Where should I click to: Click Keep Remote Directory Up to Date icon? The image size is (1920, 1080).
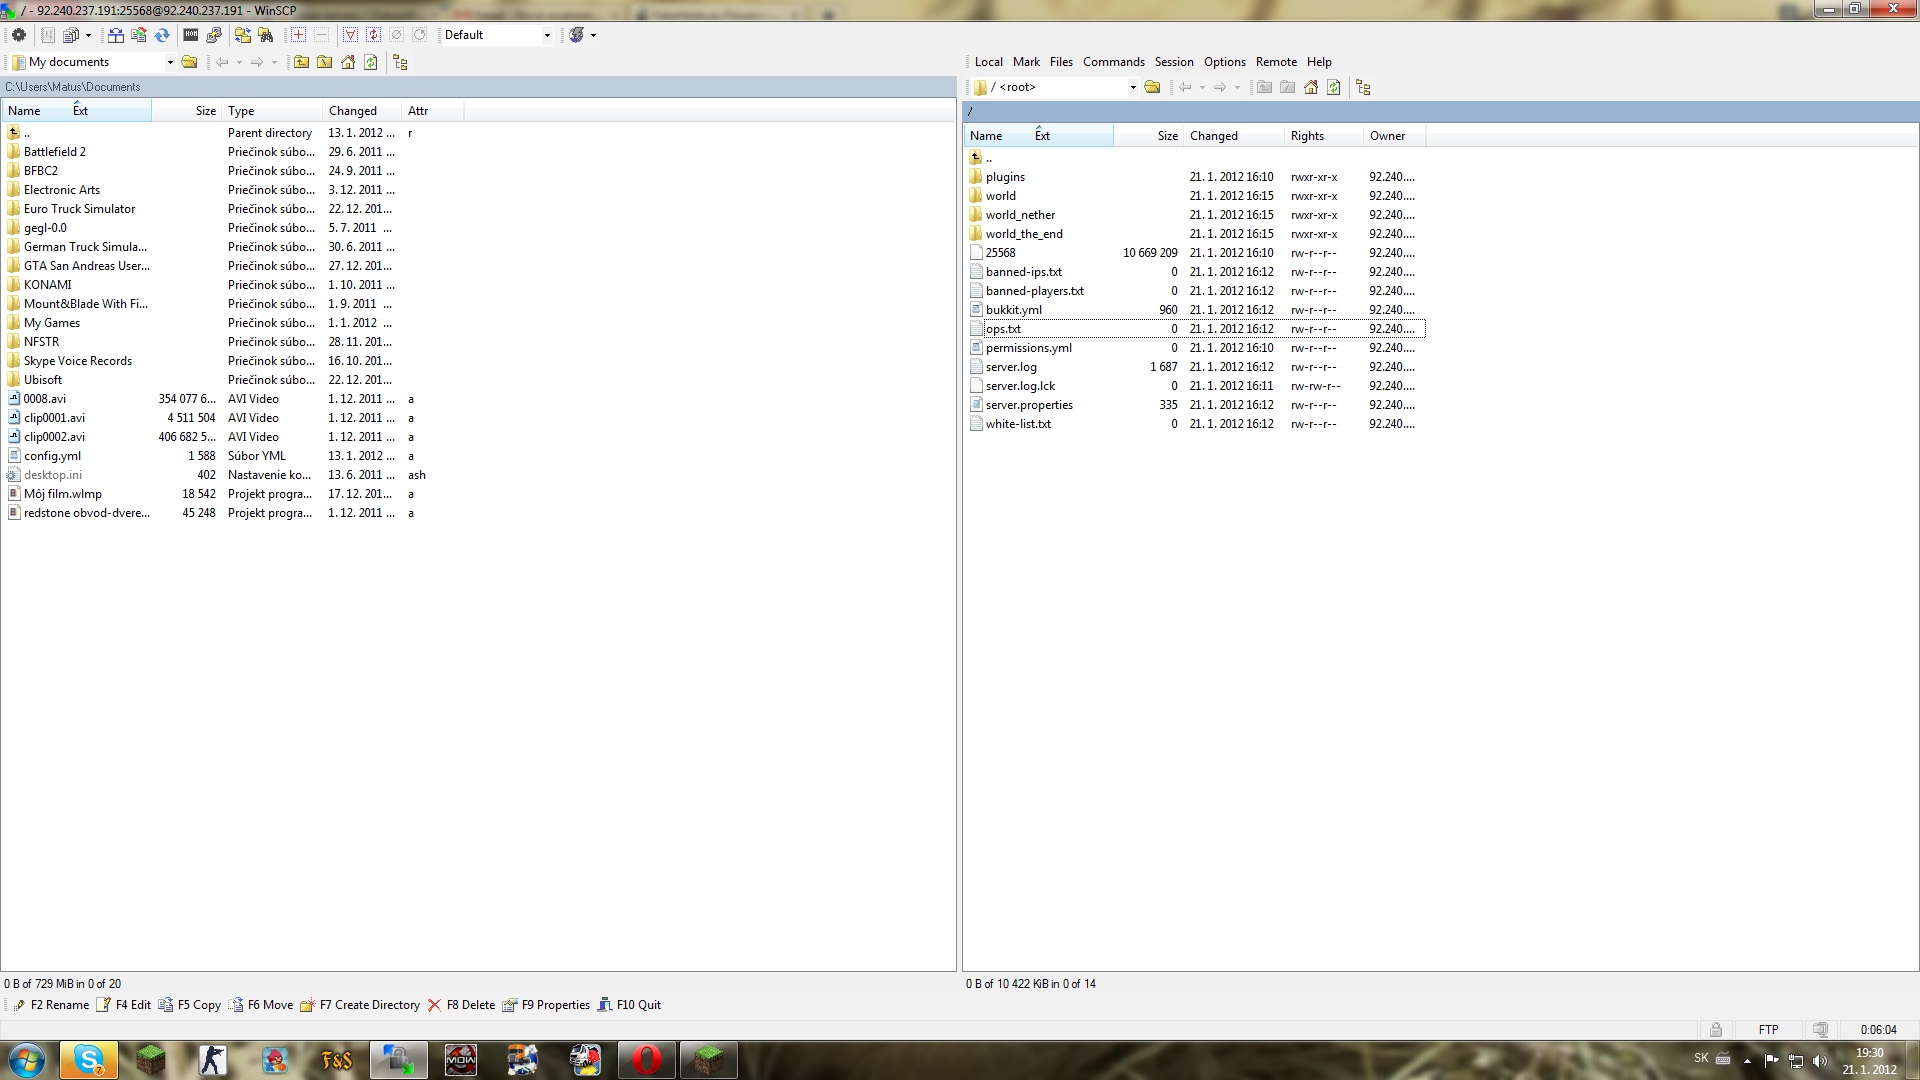[243, 35]
